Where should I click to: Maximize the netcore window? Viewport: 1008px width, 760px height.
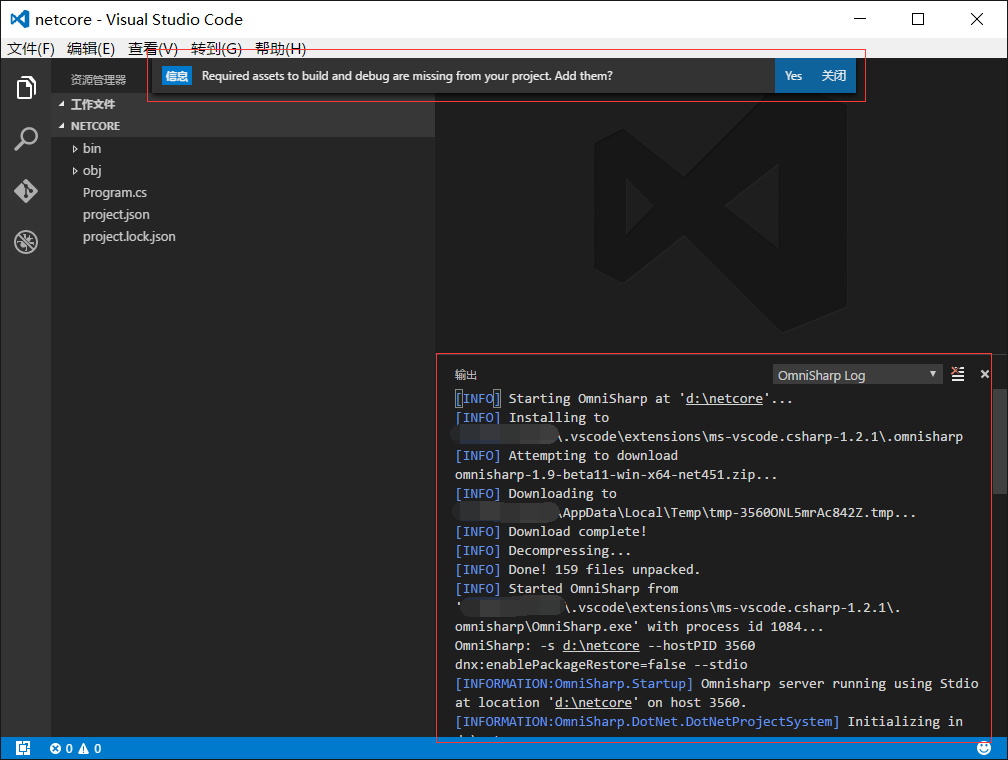918,19
